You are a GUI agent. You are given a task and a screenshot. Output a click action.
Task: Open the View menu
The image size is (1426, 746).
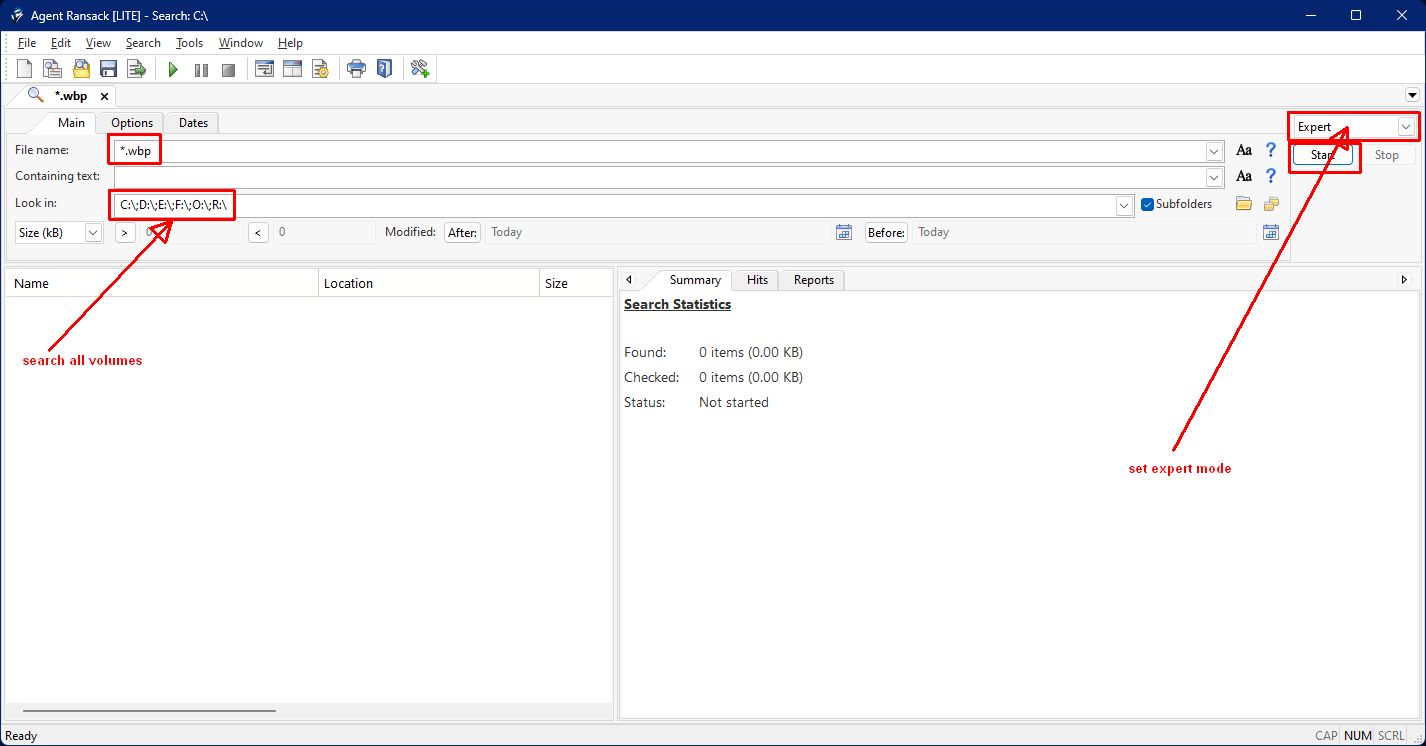tap(98, 43)
